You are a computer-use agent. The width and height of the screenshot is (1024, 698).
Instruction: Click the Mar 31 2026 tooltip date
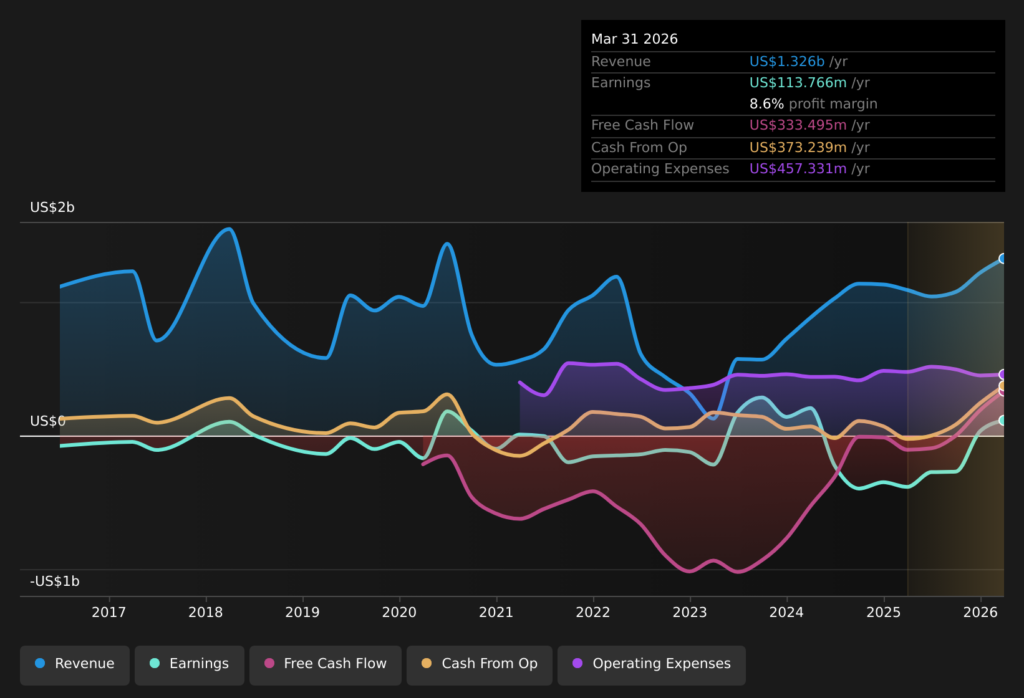point(634,39)
